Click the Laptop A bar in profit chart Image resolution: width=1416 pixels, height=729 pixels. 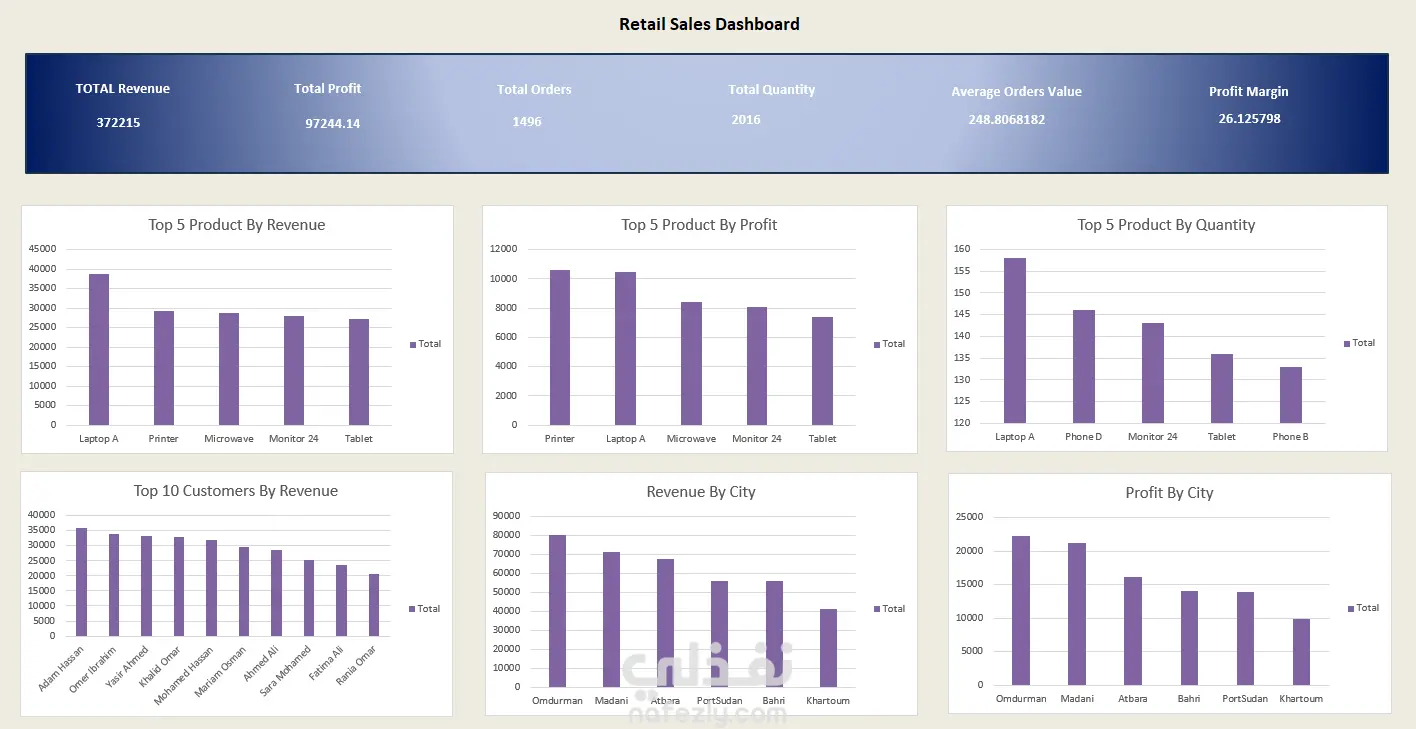[626, 349]
